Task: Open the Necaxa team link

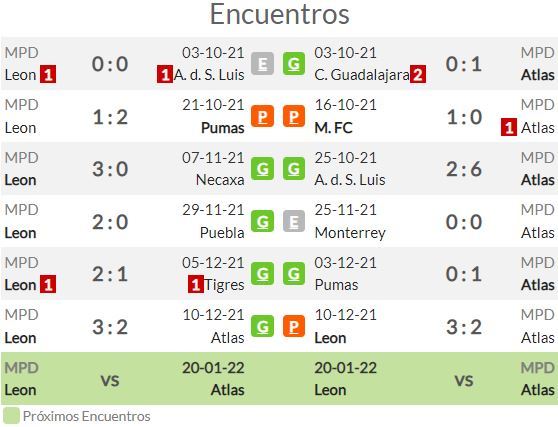Action: tap(220, 180)
